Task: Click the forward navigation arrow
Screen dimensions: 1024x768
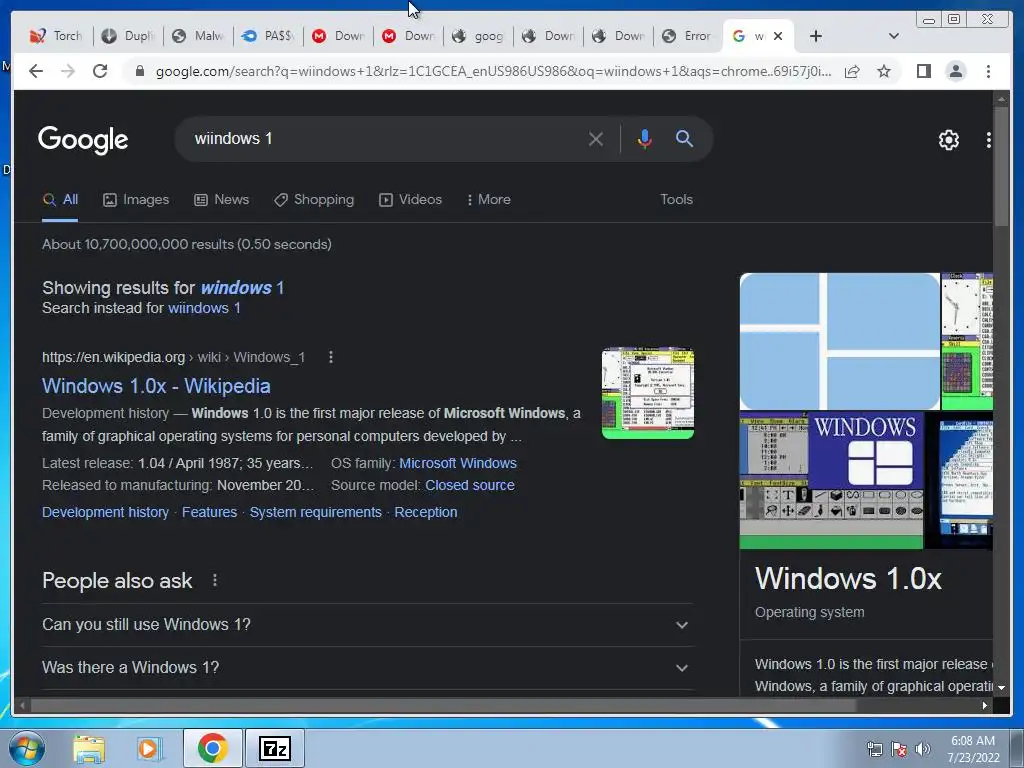Action: tap(68, 71)
